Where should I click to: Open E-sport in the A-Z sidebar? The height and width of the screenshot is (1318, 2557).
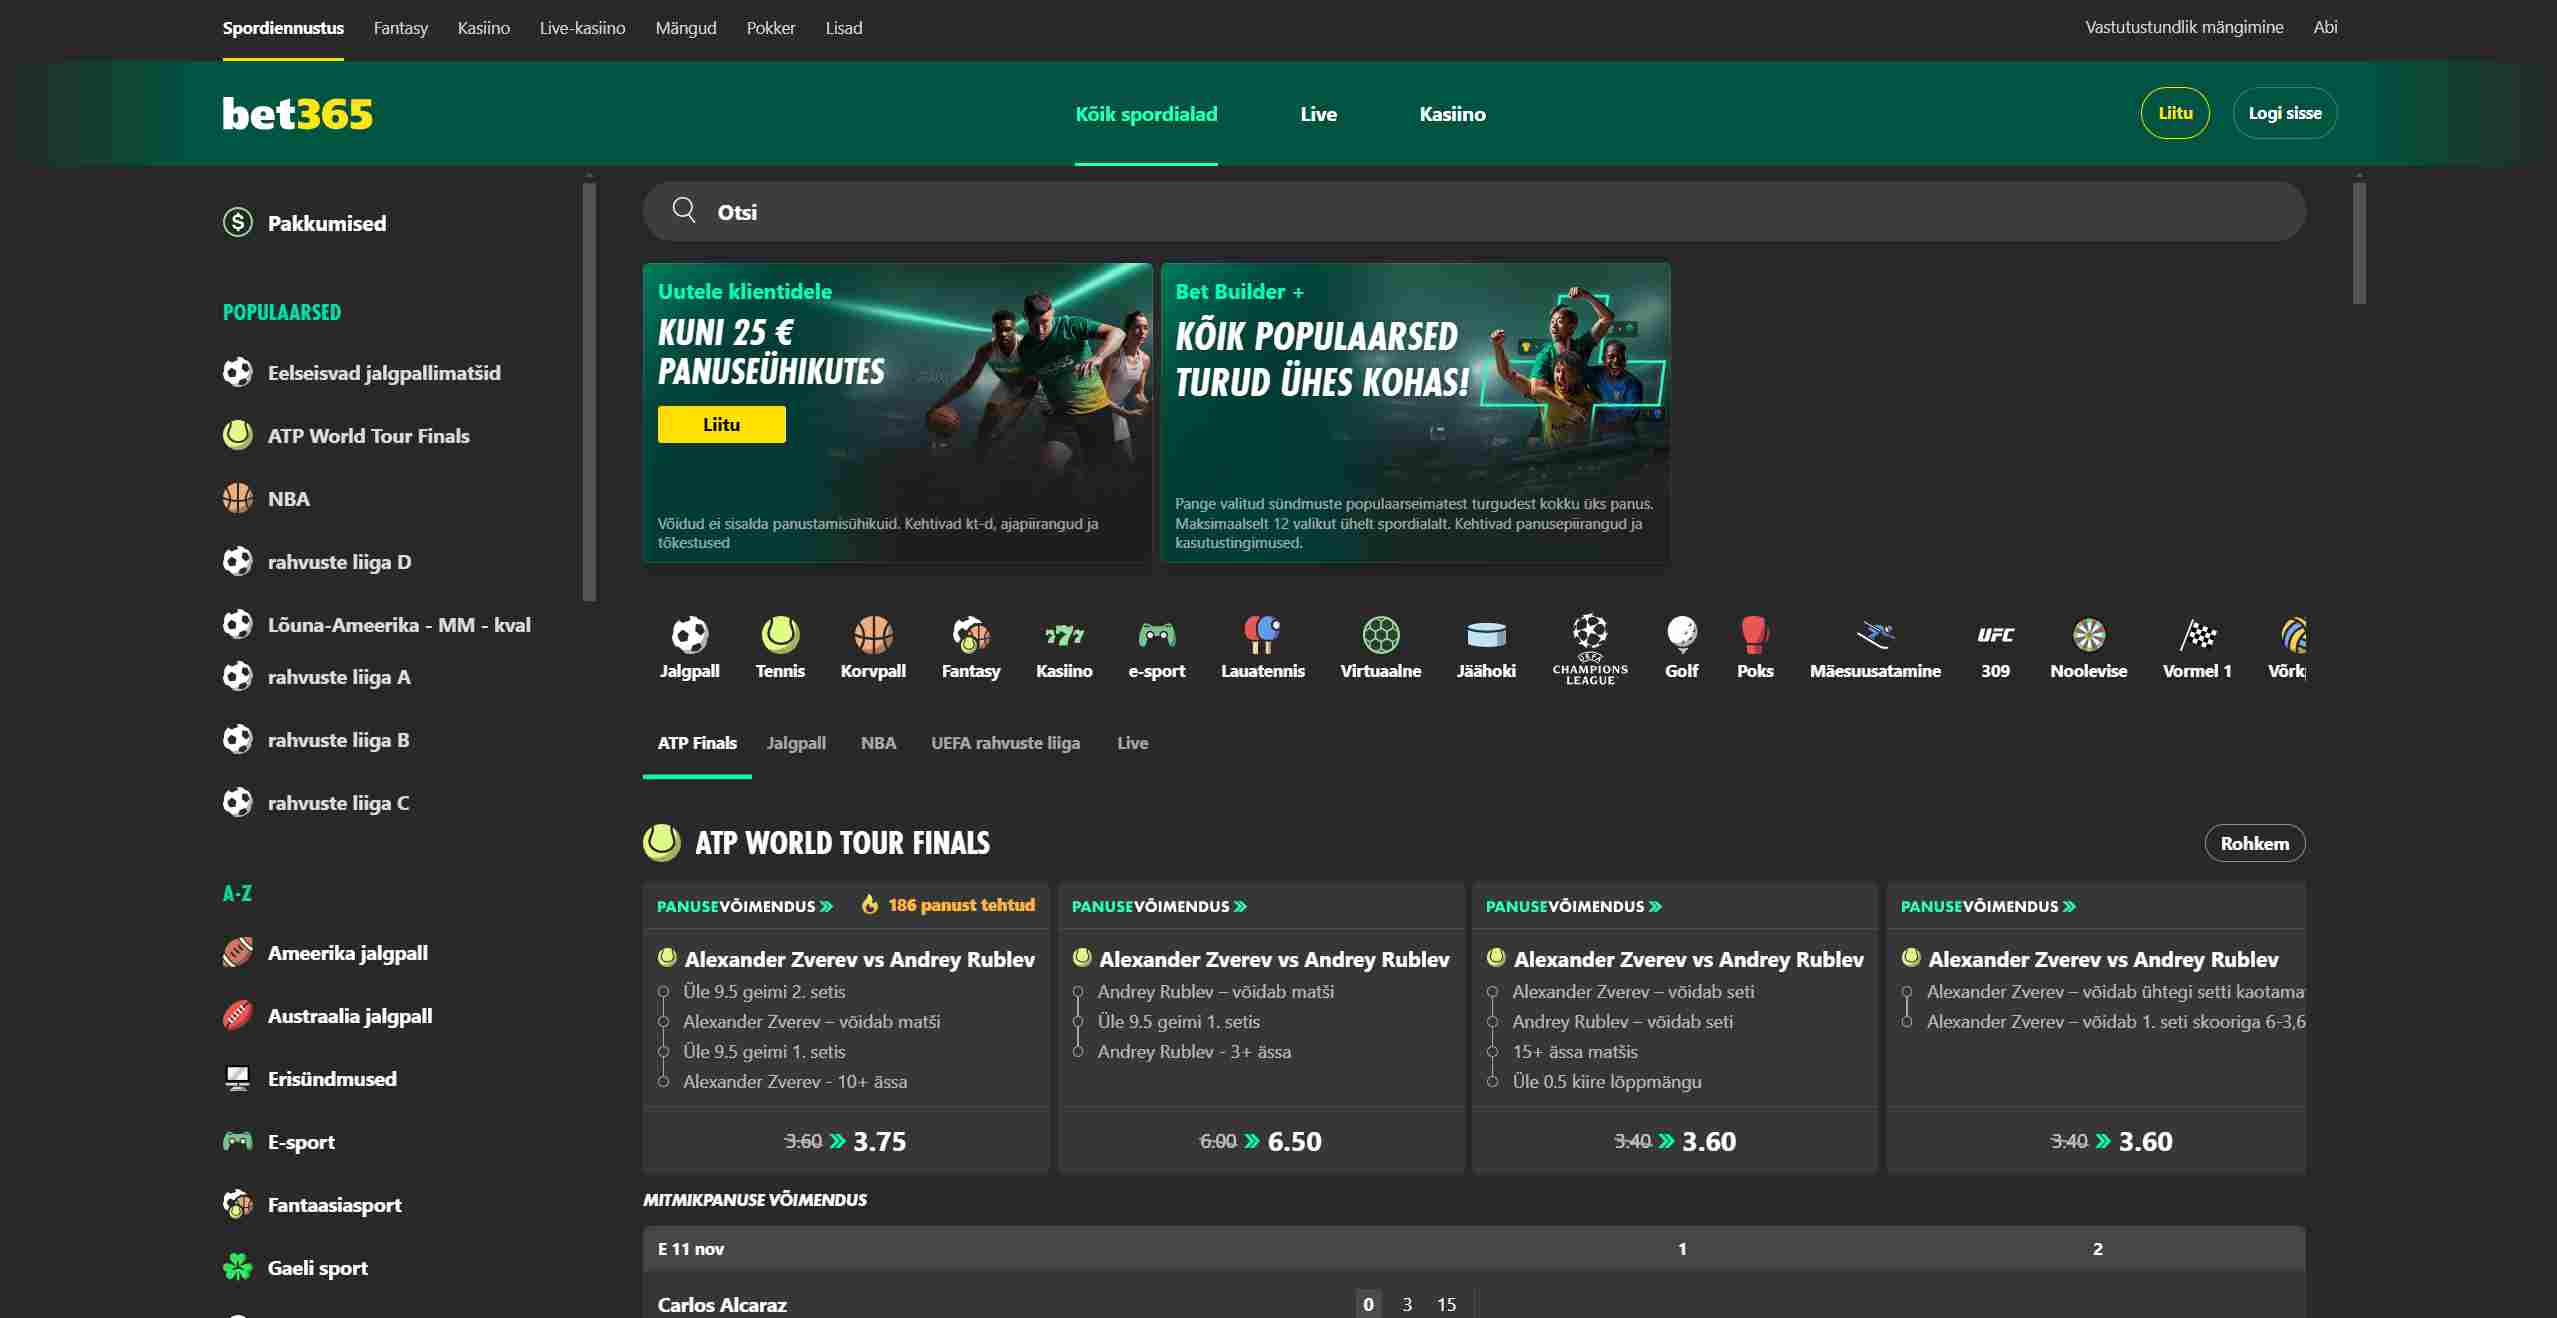pyautogui.click(x=300, y=1141)
